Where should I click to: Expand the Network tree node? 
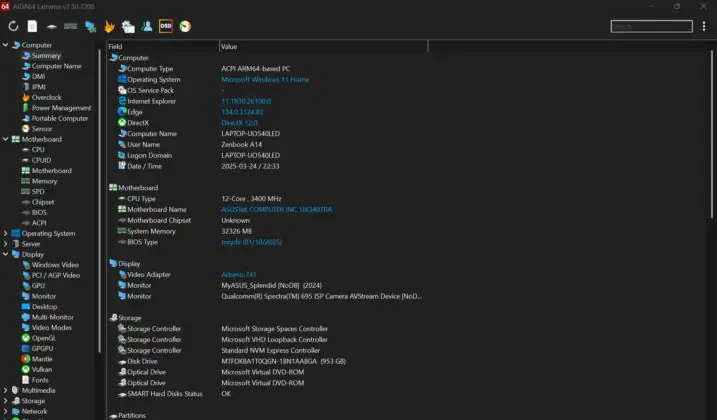click(5, 411)
